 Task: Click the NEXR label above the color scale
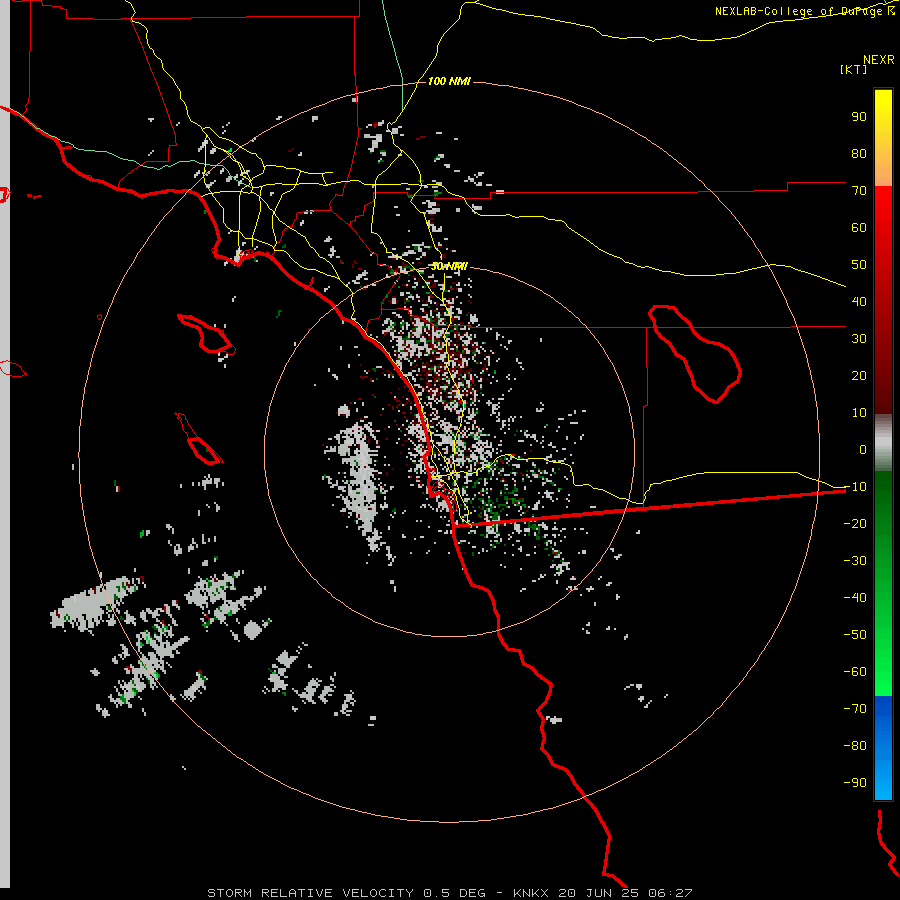click(879, 60)
